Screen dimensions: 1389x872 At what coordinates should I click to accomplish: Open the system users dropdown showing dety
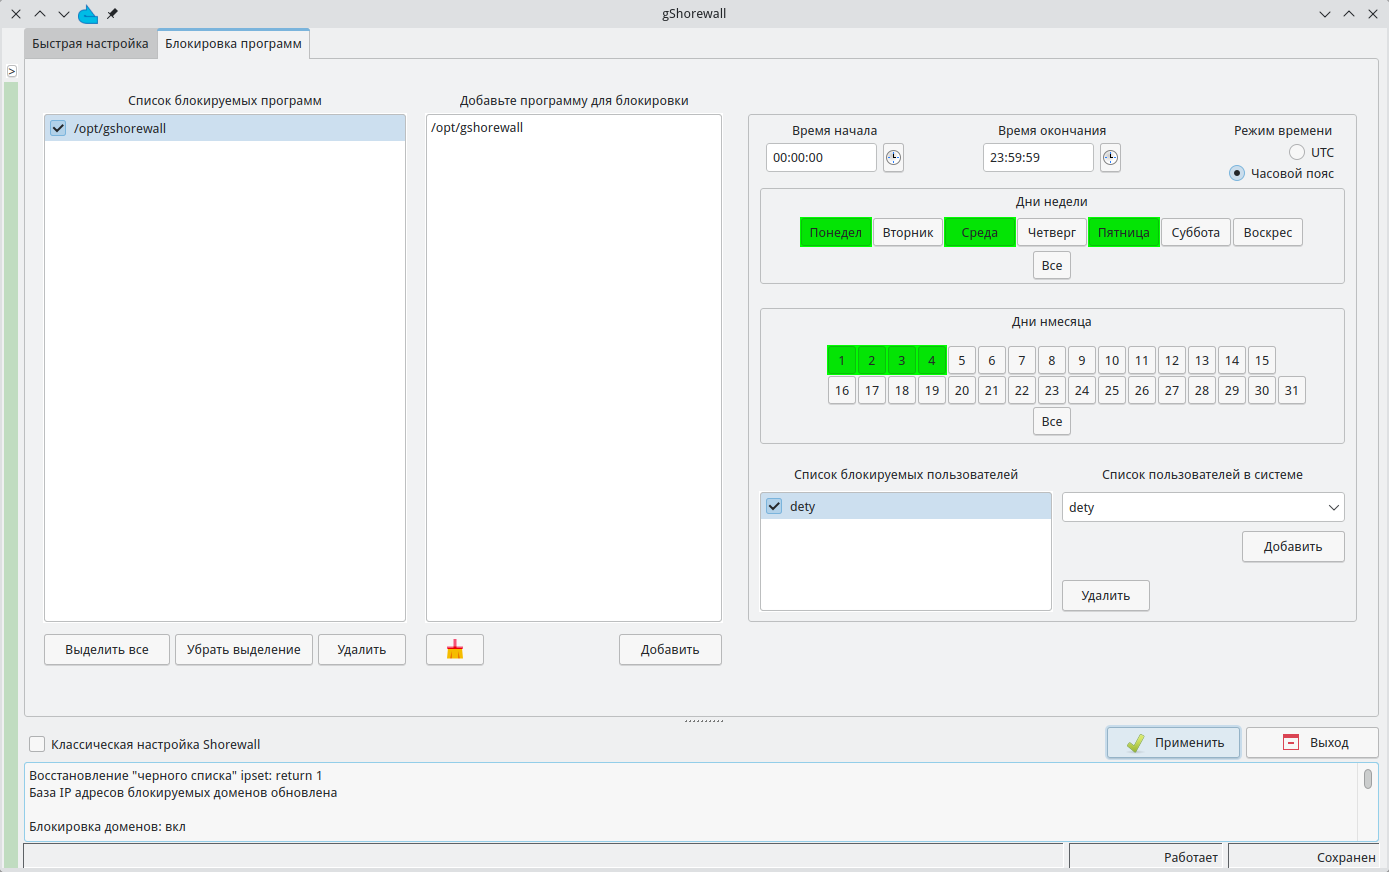[x=1203, y=507]
